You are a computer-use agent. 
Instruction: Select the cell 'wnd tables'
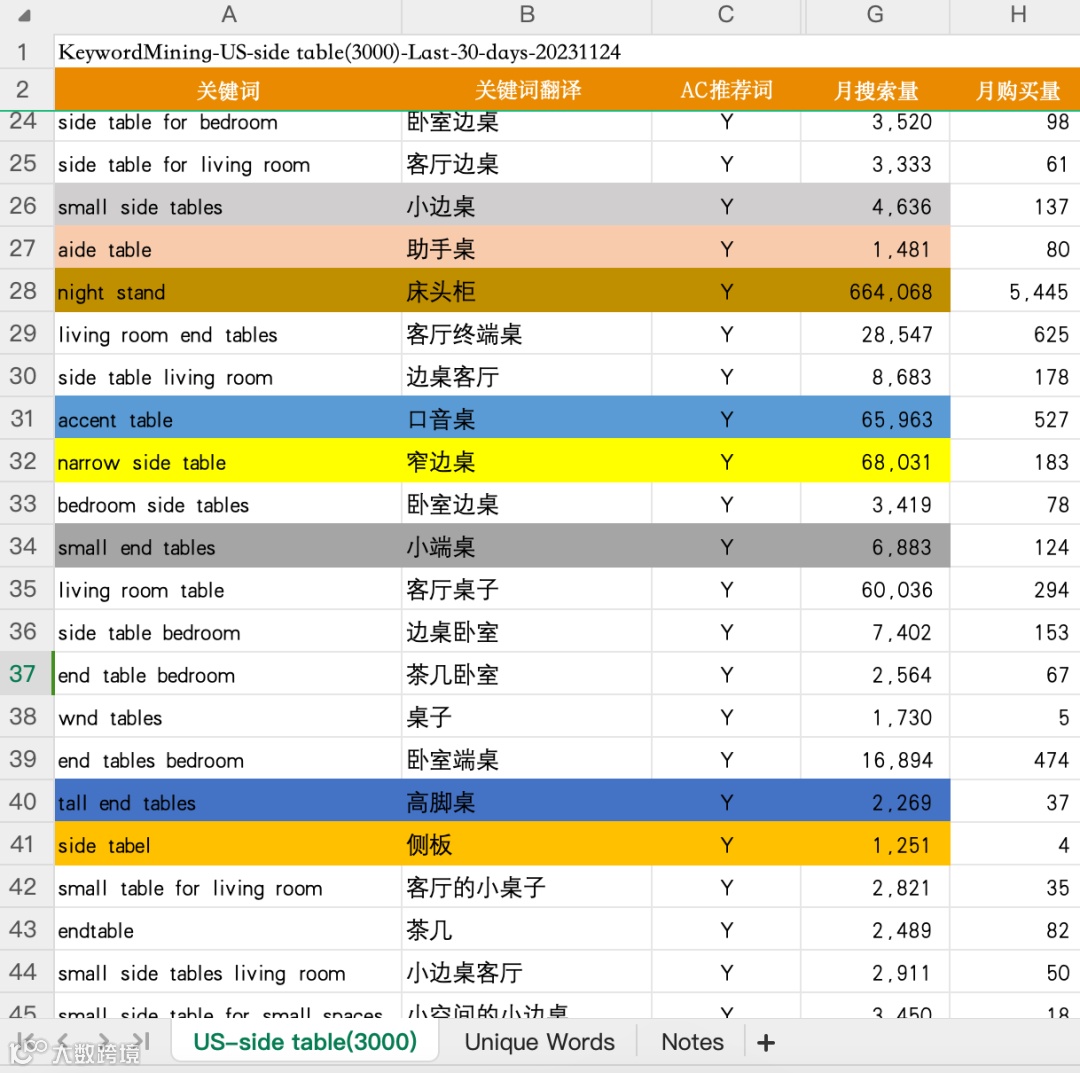coord(228,718)
